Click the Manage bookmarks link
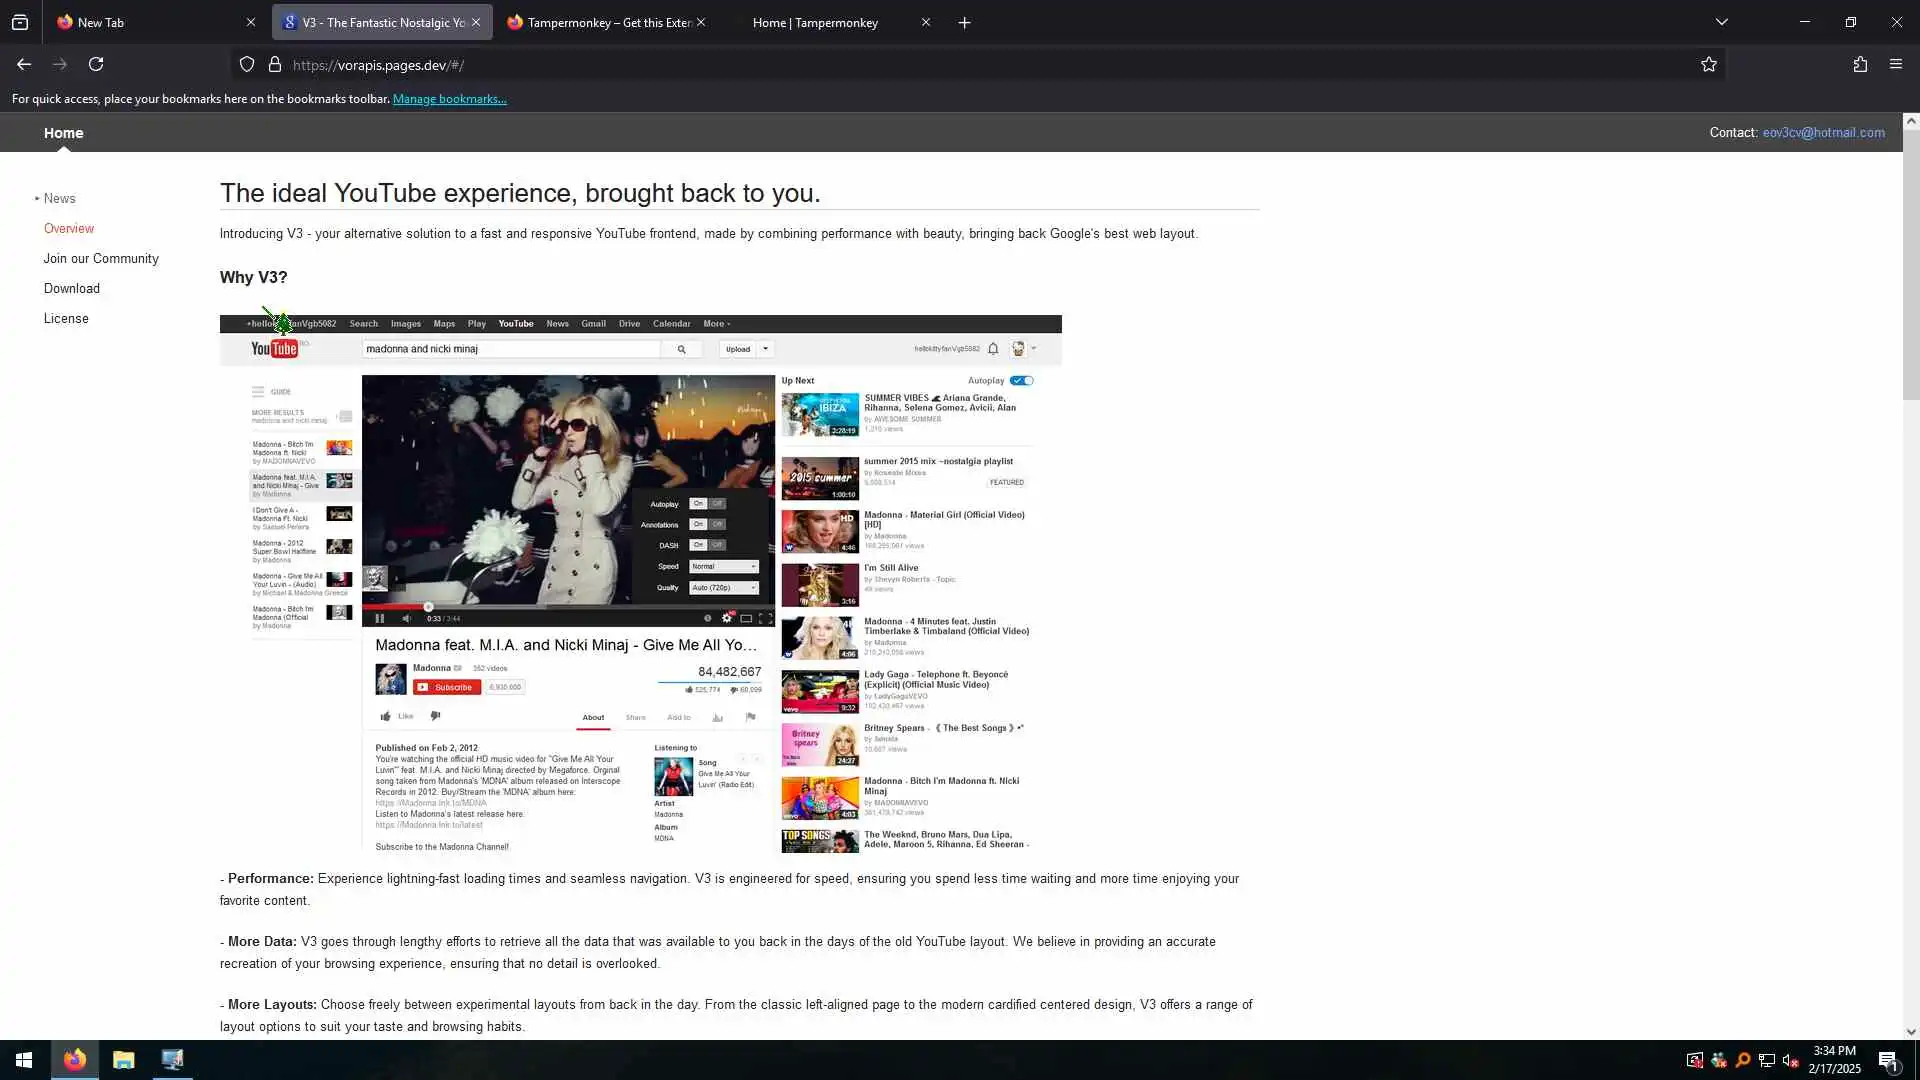This screenshot has height=1080, width=1920. pyautogui.click(x=449, y=99)
